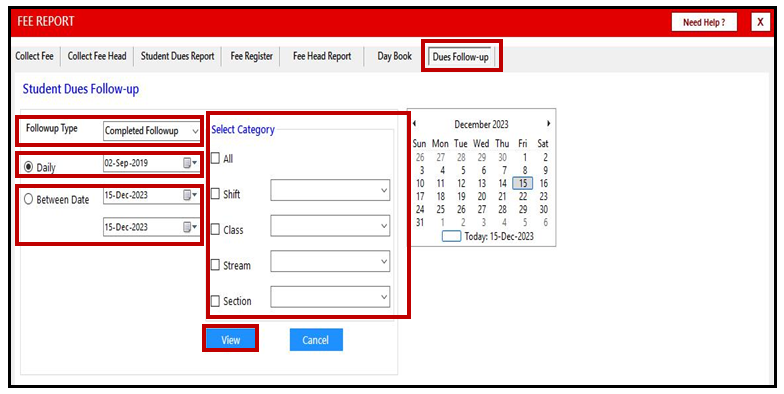784x394 pixels.
Task: Open the Fee Head Report tab
Action: point(322,56)
